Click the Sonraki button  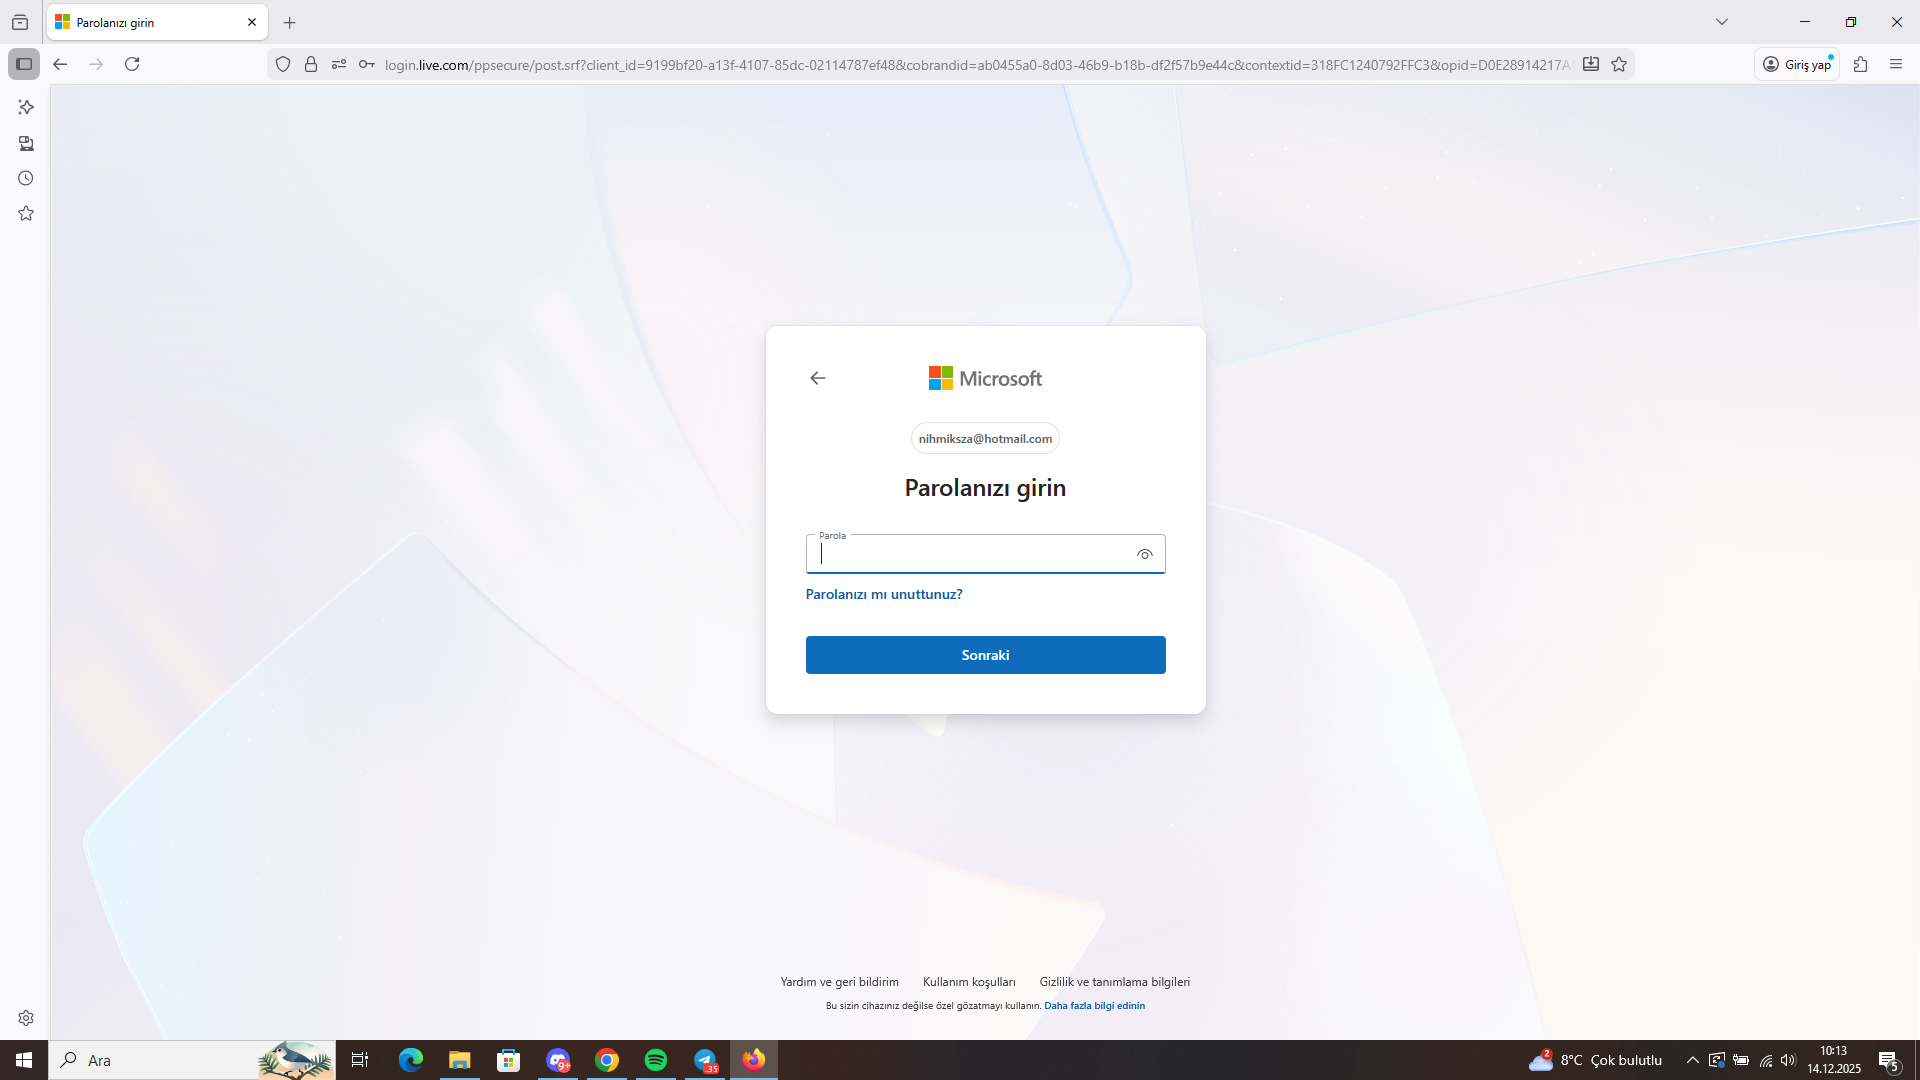pos(986,655)
